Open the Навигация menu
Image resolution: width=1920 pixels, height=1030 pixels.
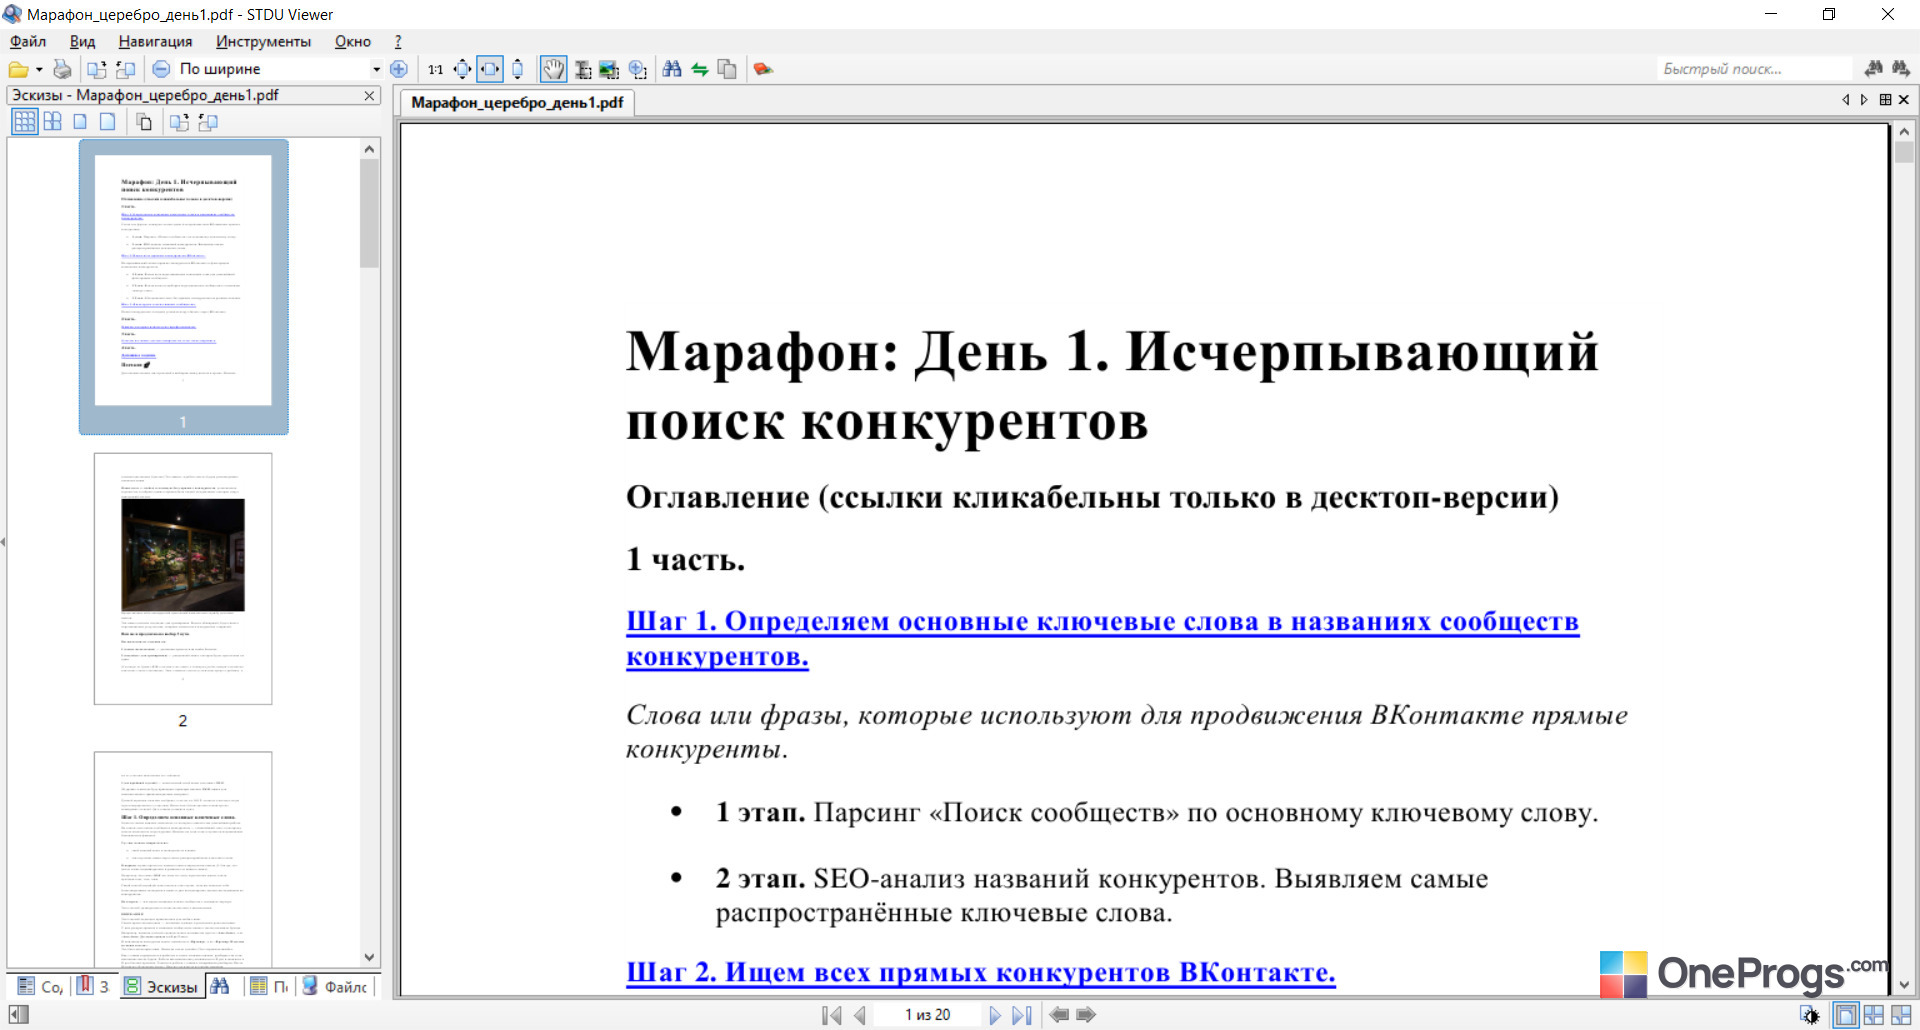pyautogui.click(x=155, y=41)
